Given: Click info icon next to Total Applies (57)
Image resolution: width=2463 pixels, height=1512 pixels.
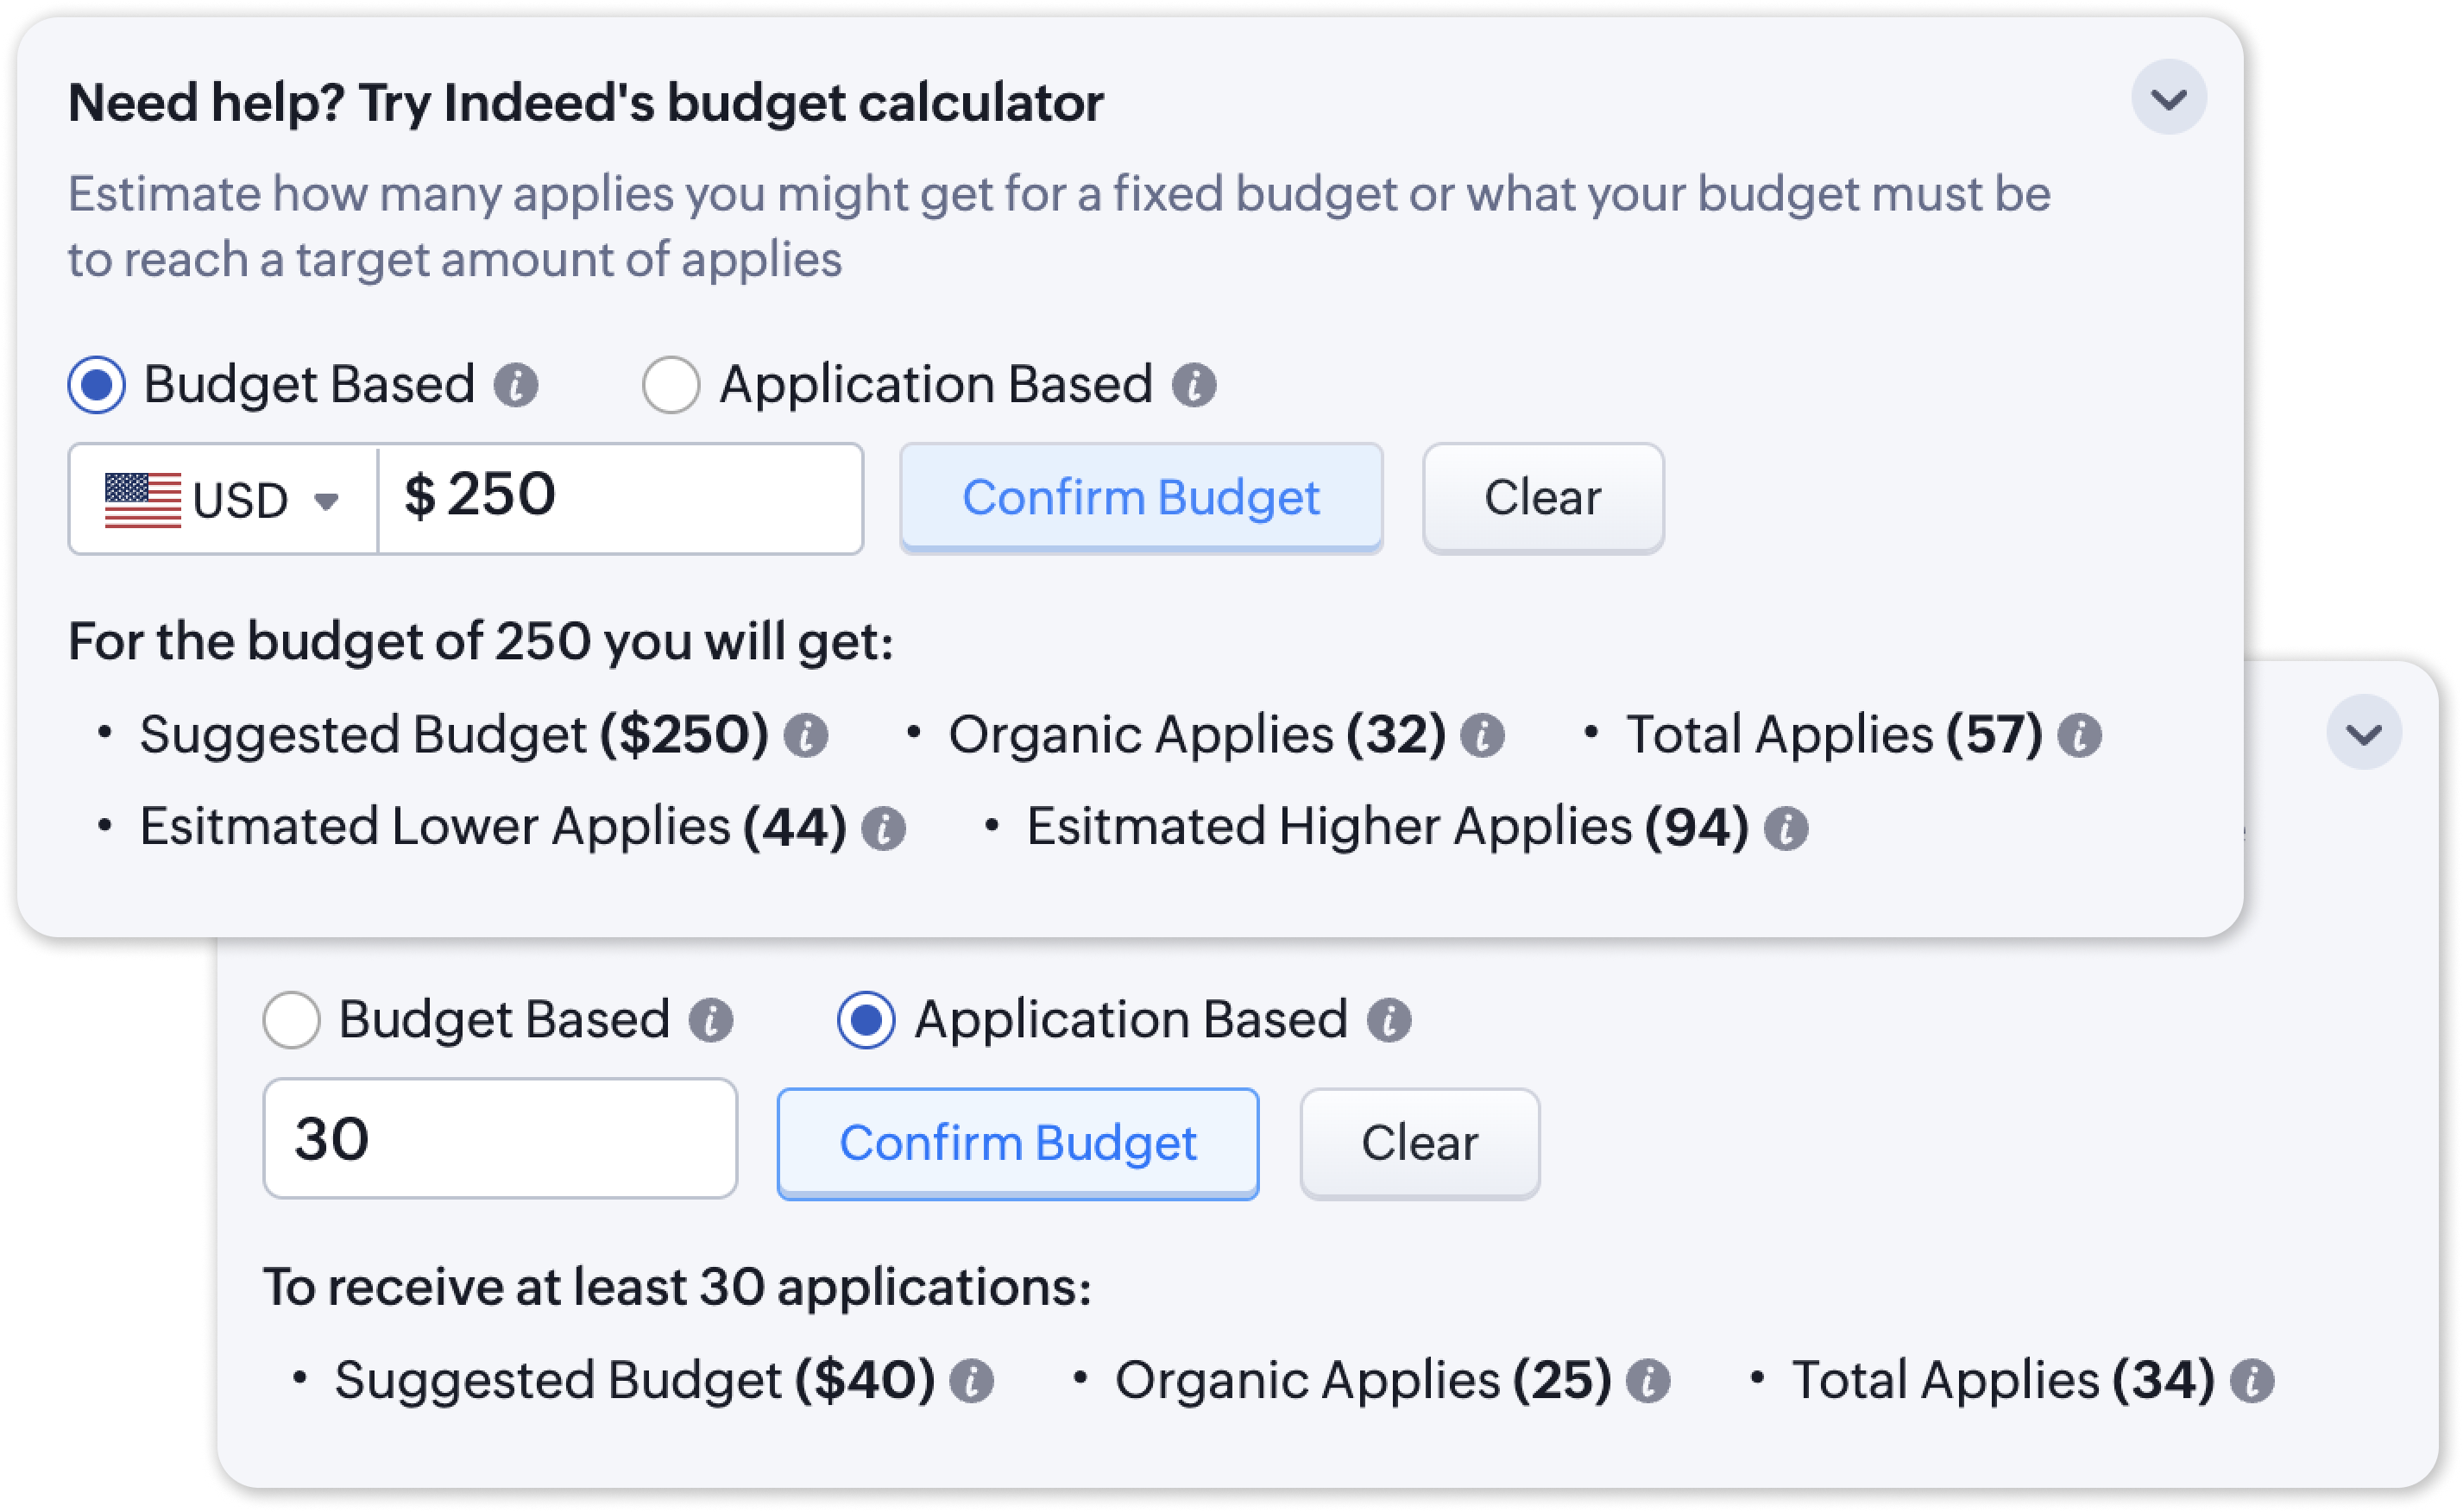Looking at the screenshot, I should (x=2080, y=736).
